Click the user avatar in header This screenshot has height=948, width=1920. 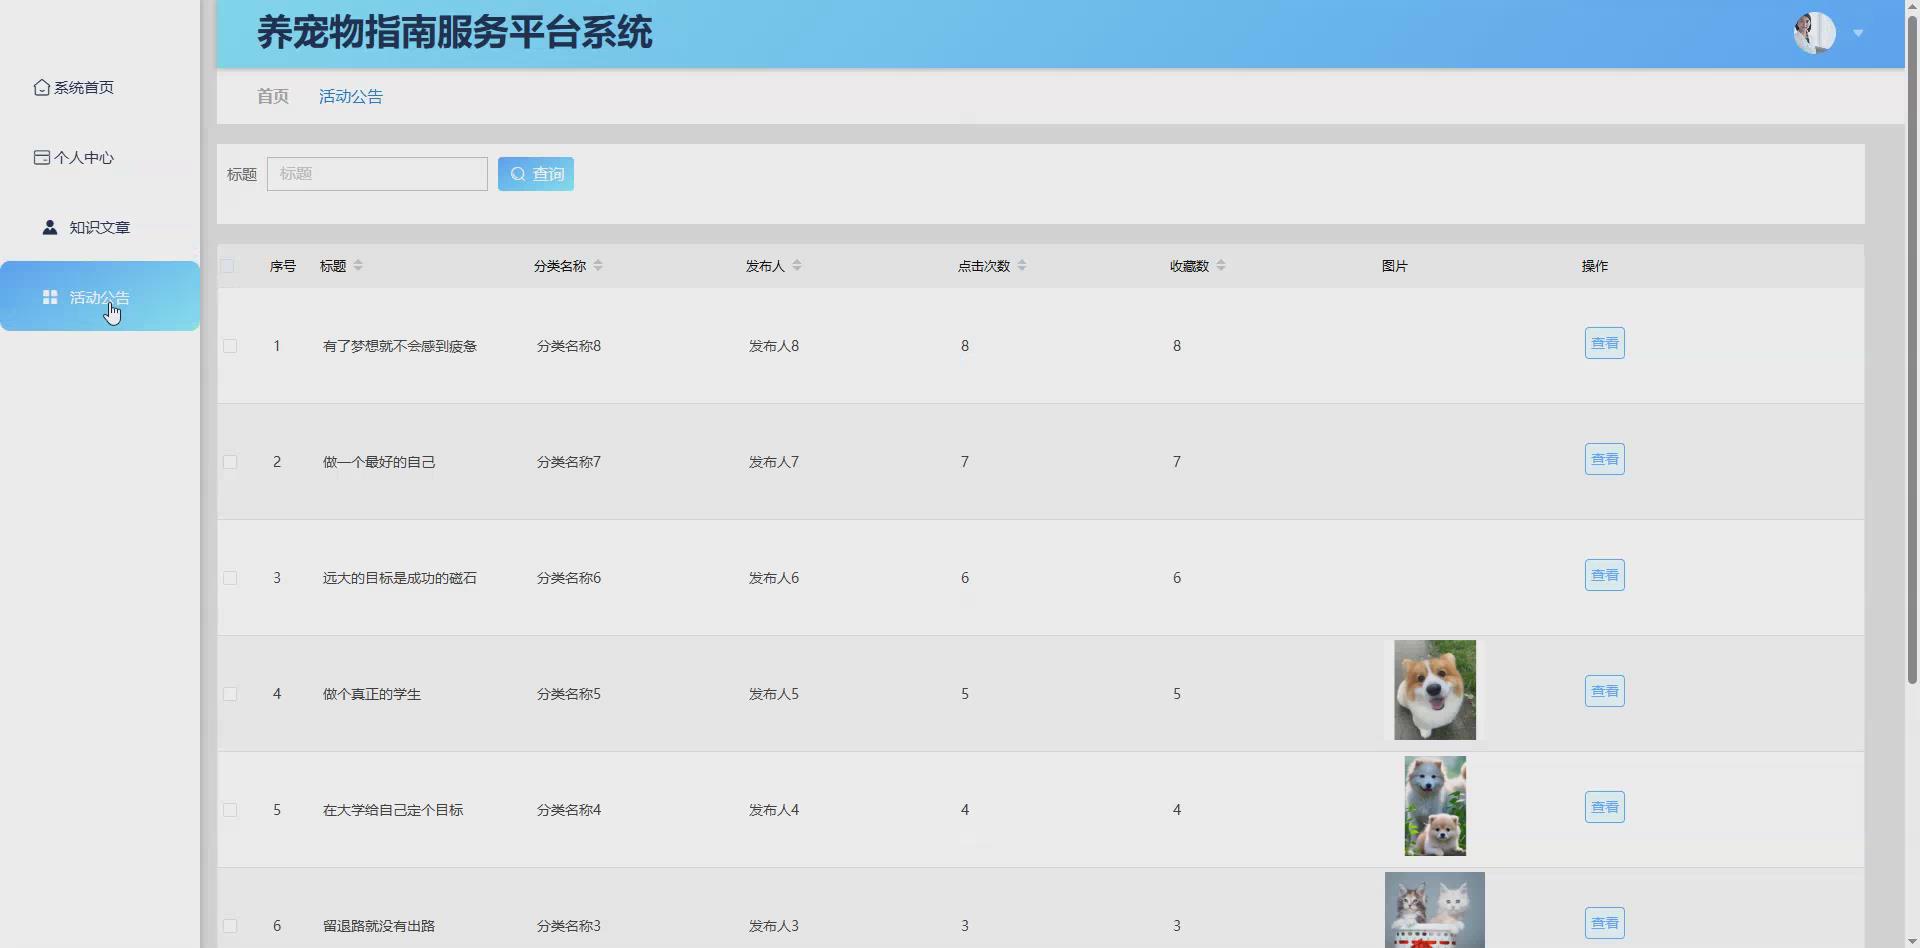(1814, 33)
